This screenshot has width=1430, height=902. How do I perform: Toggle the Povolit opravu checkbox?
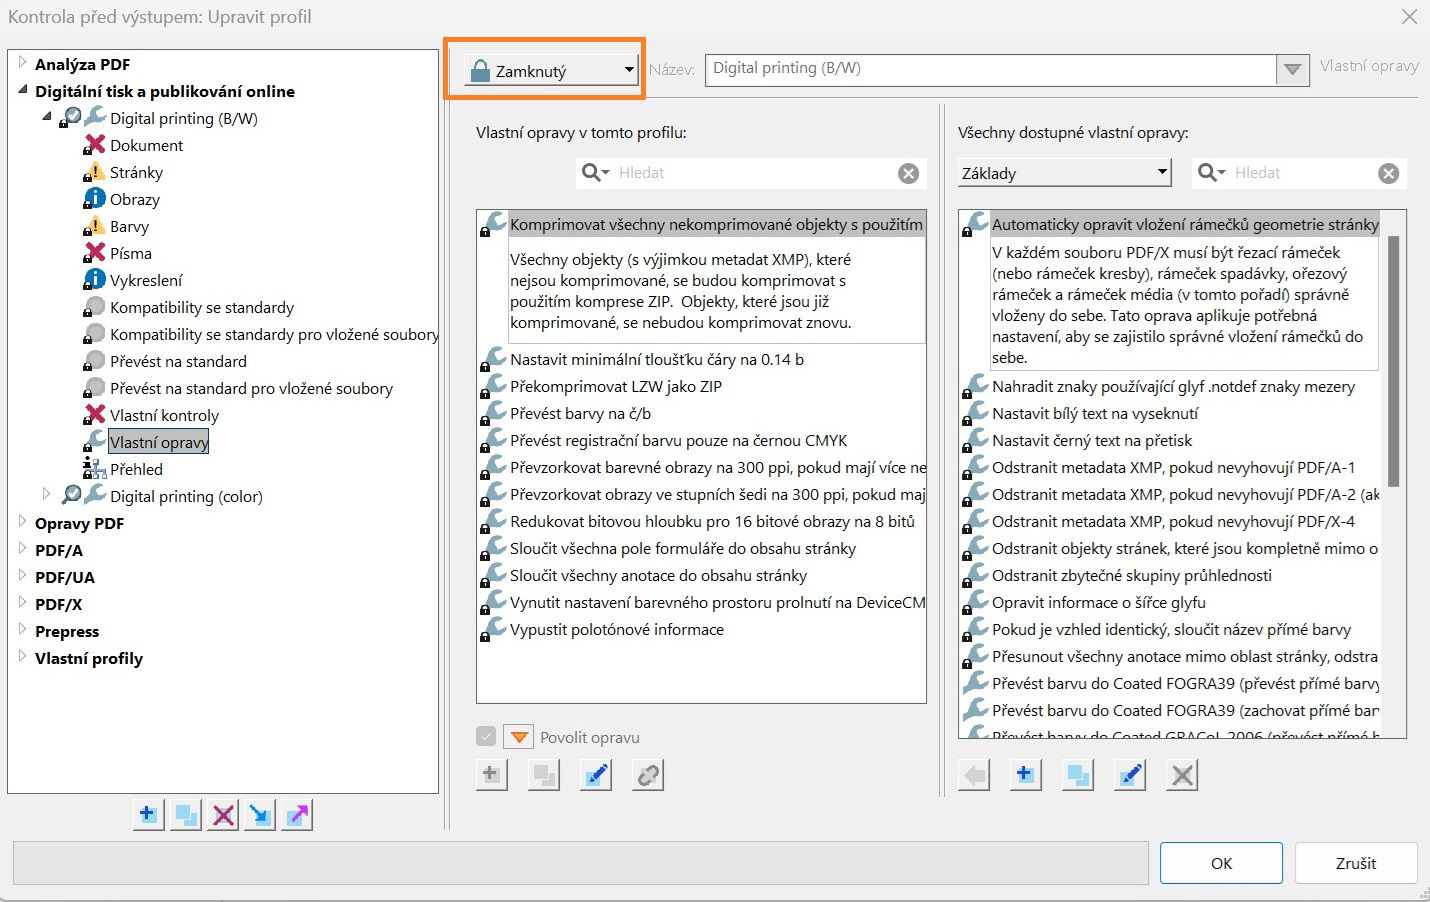[486, 737]
